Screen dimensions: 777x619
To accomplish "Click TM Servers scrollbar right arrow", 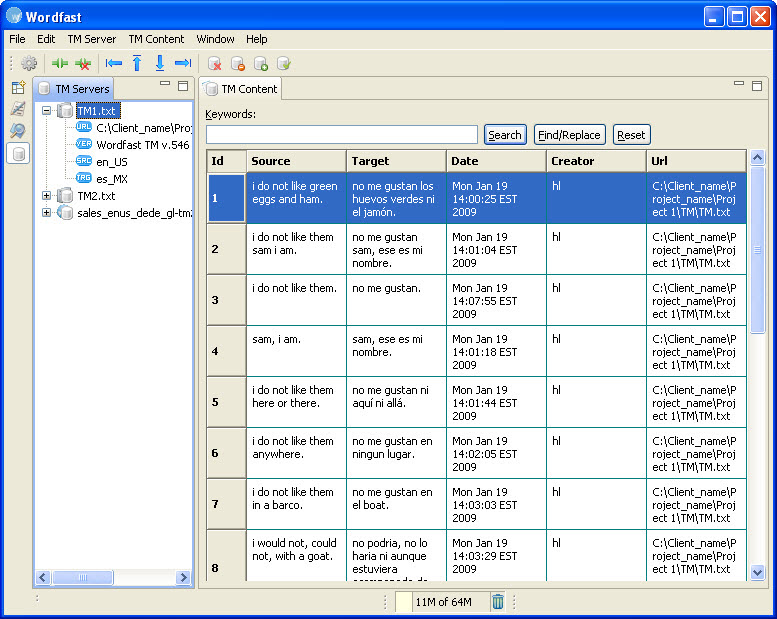I will (x=184, y=577).
